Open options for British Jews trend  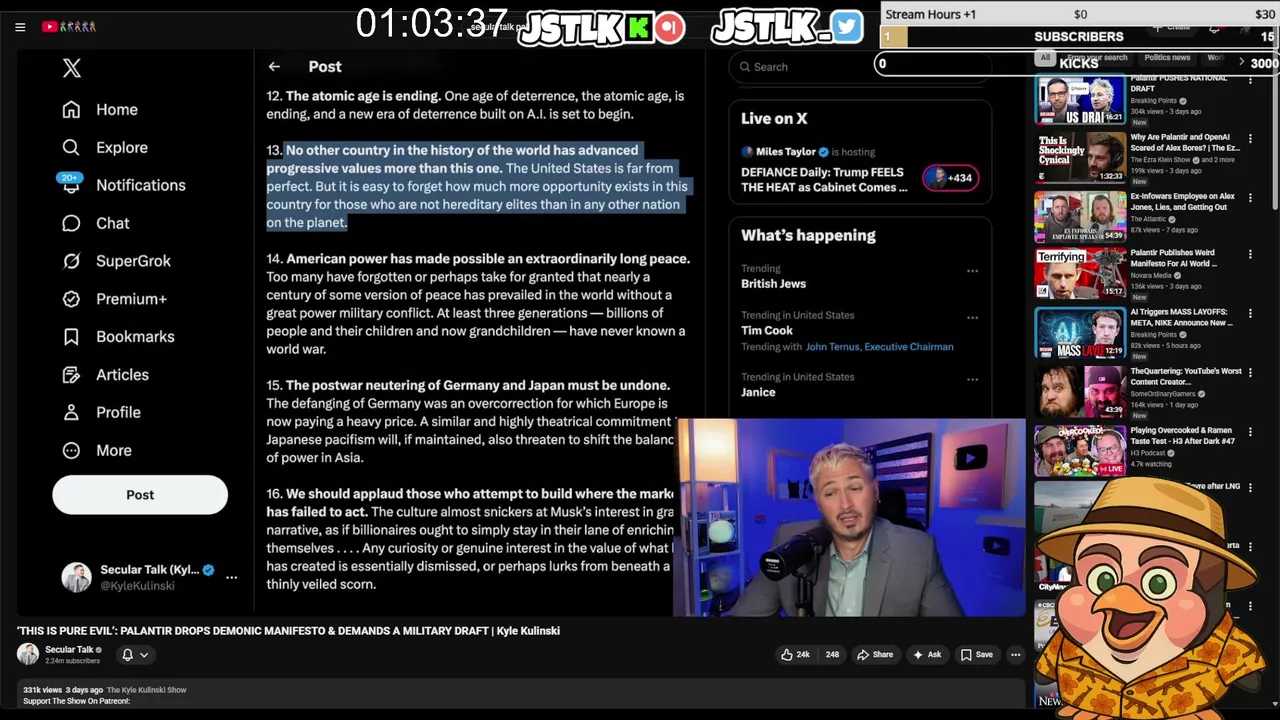click(x=972, y=271)
